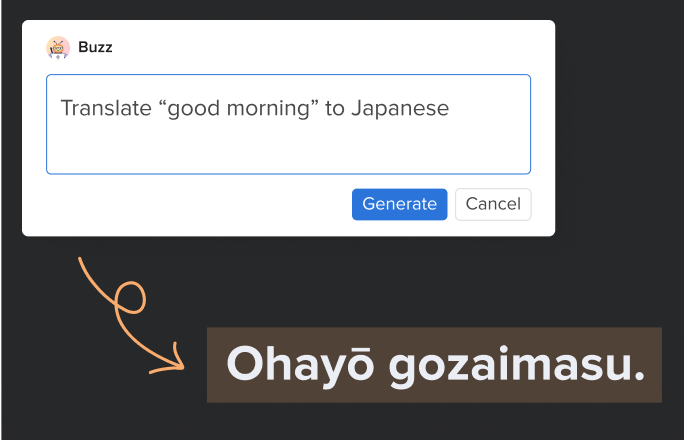
Task: Click the word Japanese in the prompt
Action: 400,109
